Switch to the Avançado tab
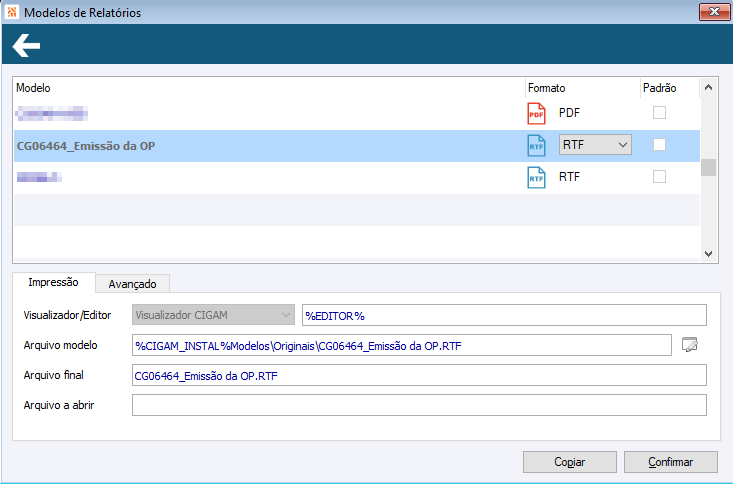This screenshot has height=484, width=733. [x=132, y=284]
